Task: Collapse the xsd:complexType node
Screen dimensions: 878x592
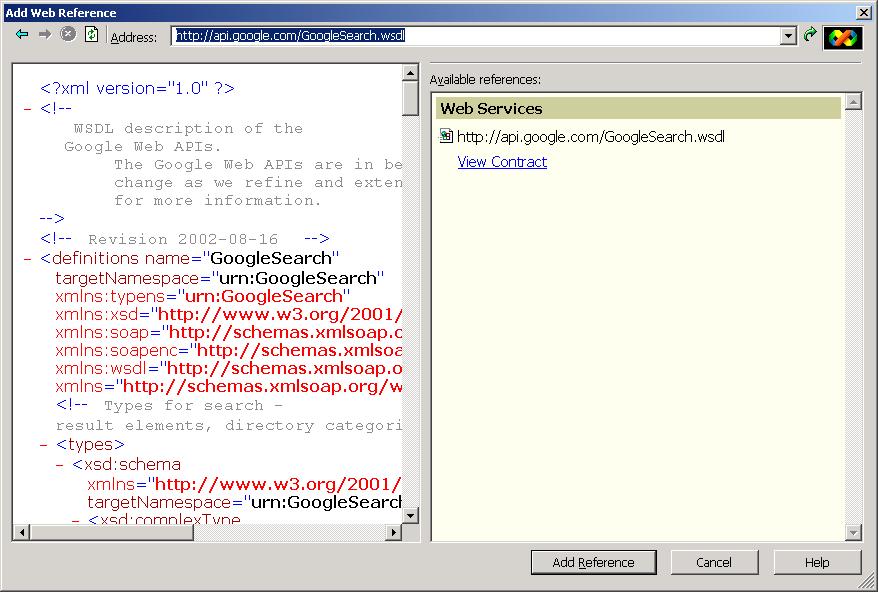Action: click(75, 520)
